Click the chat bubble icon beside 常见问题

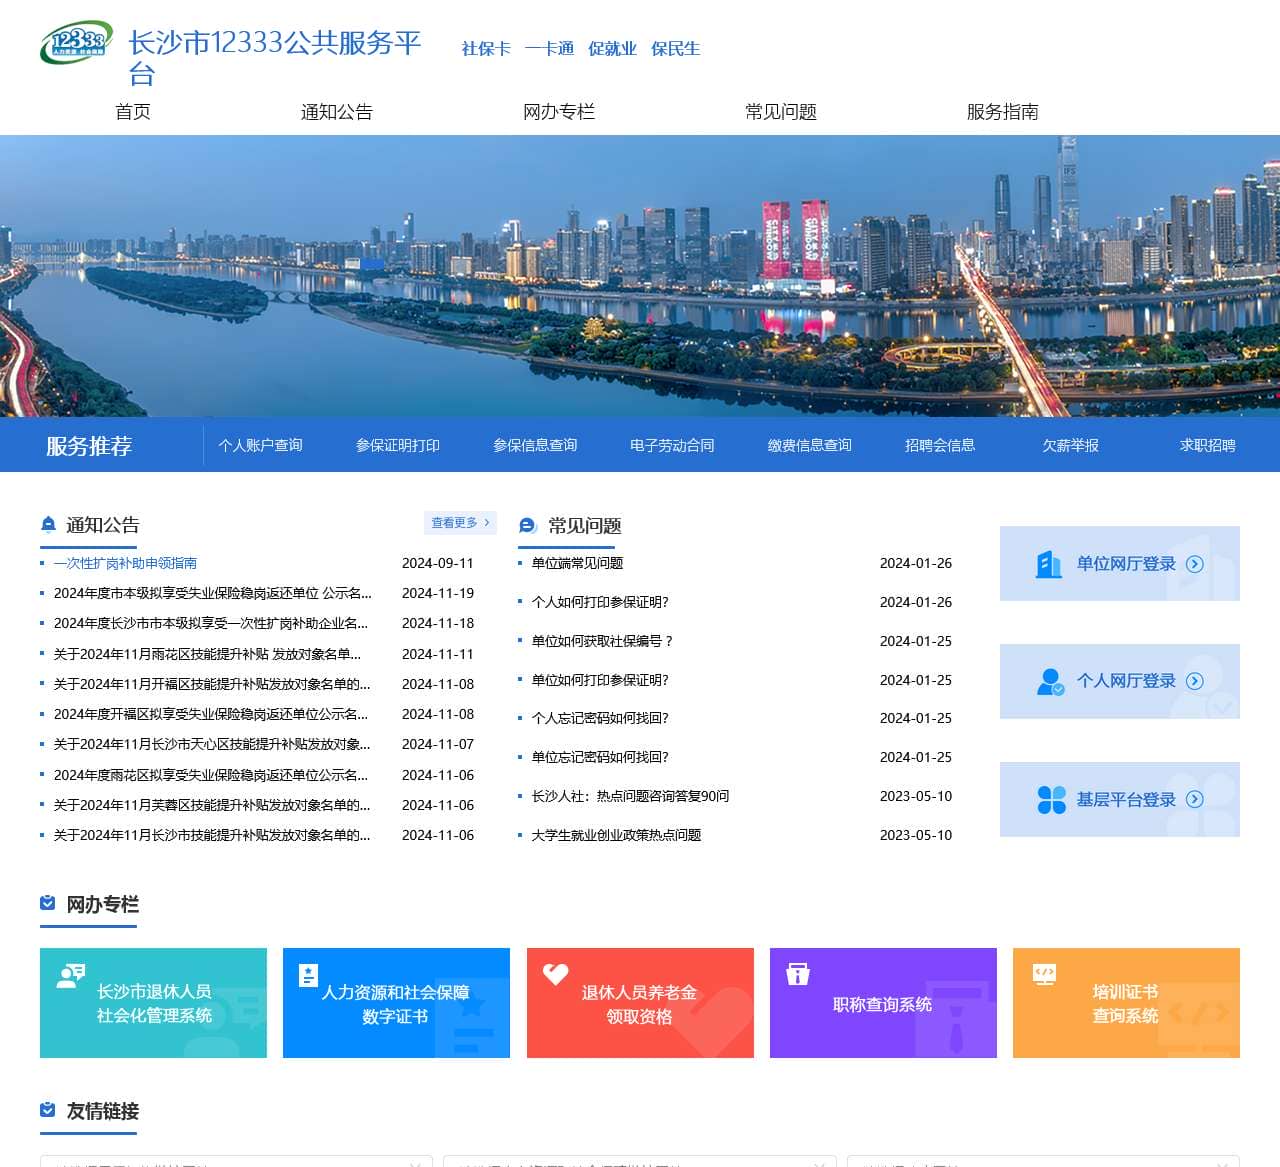tap(527, 525)
